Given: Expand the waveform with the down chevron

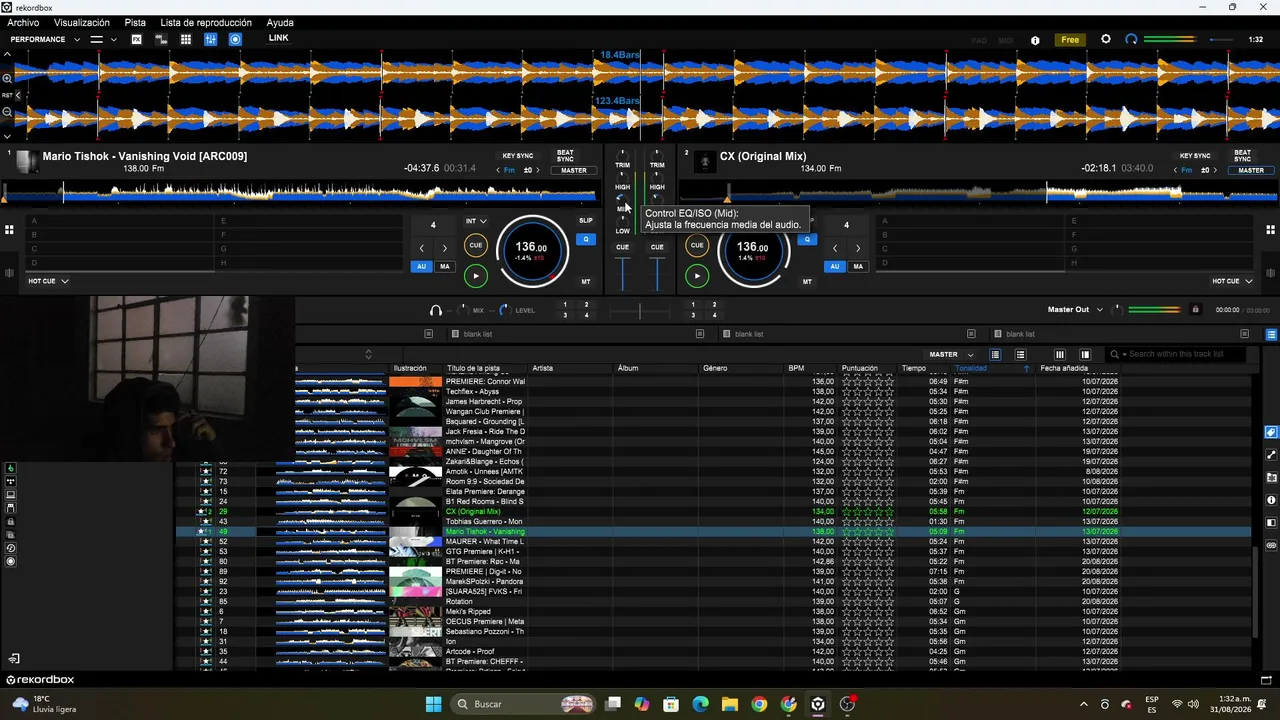Looking at the screenshot, I should pos(7,136).
